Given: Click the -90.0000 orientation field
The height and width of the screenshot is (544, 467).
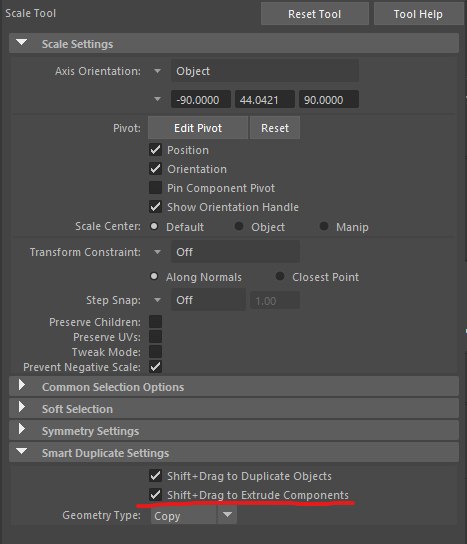Looking at the screenshot, I should [201, 100].
